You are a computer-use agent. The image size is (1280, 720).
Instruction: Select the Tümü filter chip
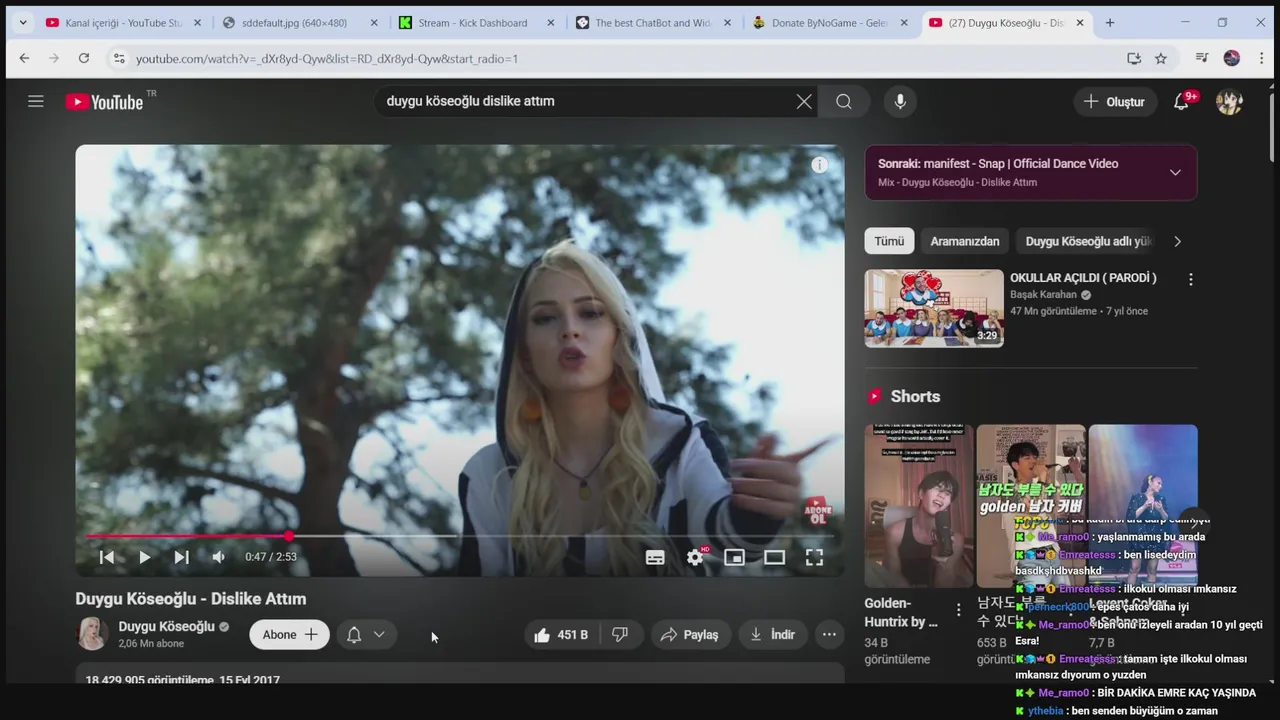(889, 241)
